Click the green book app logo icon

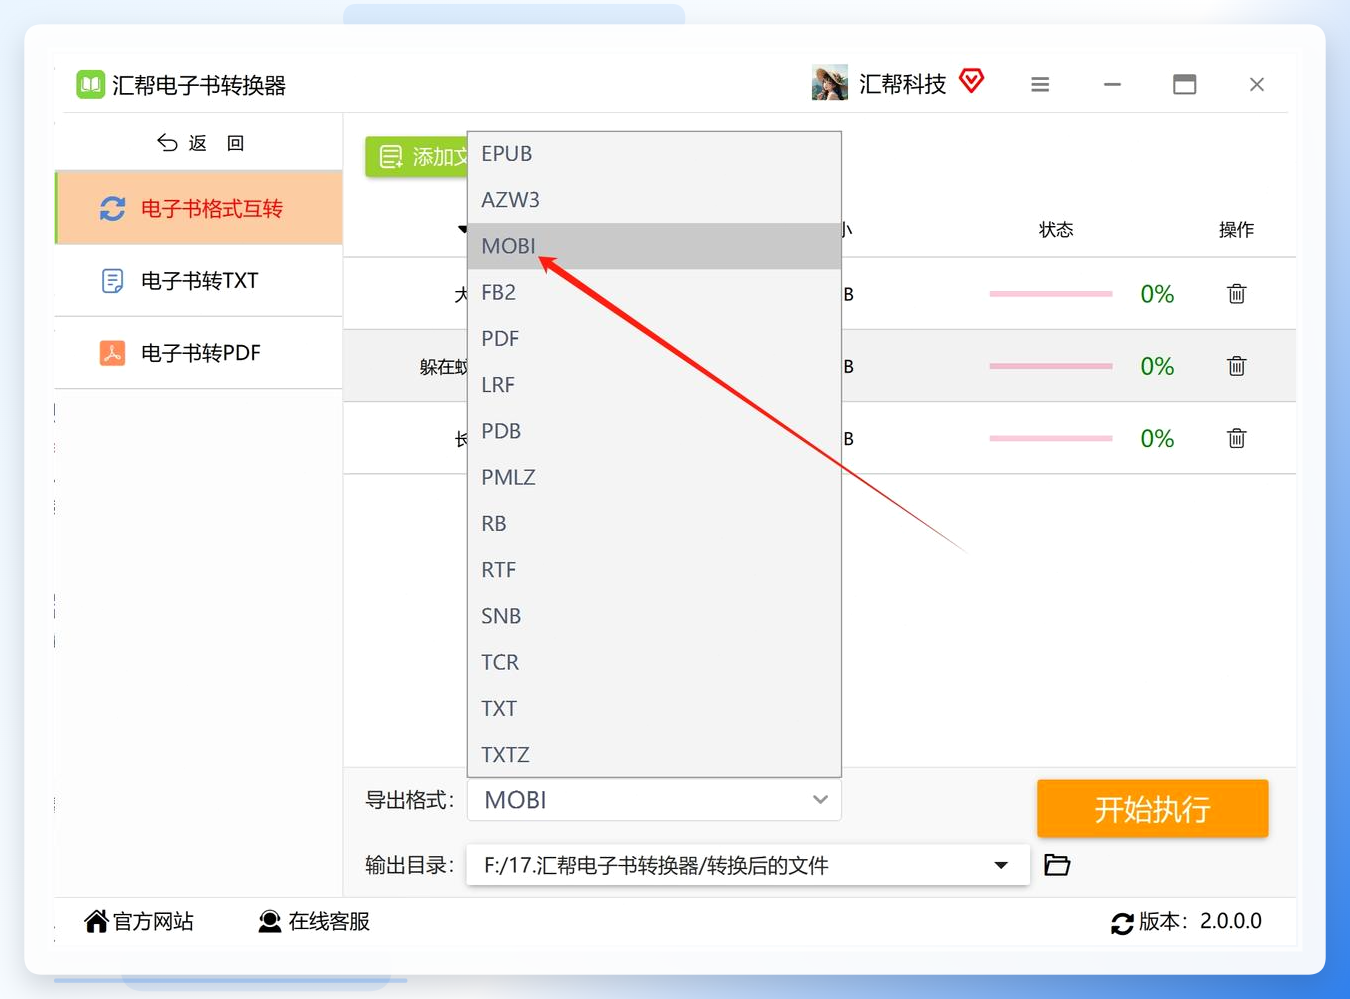(90, 85)
